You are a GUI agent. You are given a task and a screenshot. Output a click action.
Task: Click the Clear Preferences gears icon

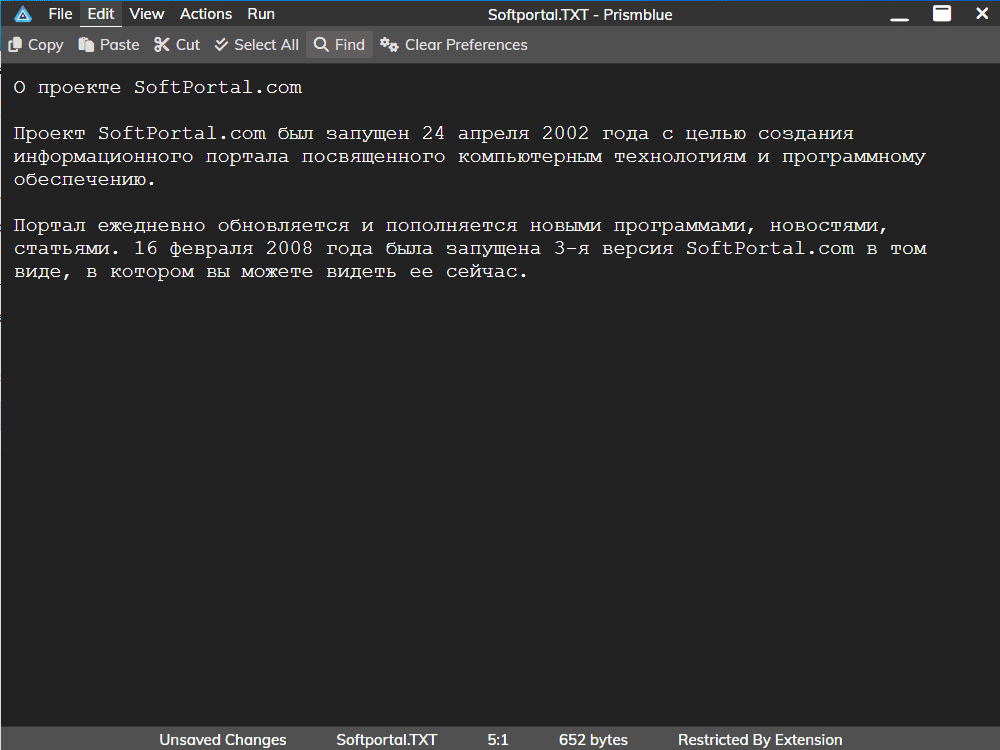(389, 45)
